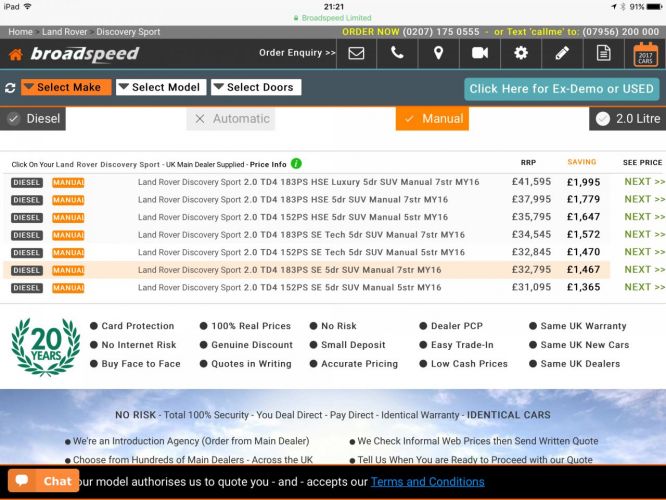
Task: Select the 183PS HSE 7str model name
Action: click(x=293, y=199)
